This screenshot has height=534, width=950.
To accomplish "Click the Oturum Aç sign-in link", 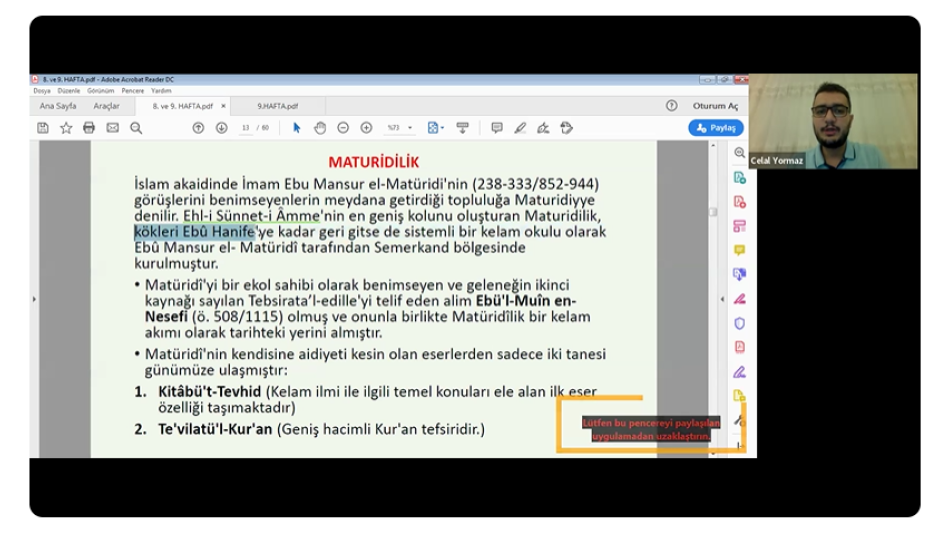I will (715, 105).
